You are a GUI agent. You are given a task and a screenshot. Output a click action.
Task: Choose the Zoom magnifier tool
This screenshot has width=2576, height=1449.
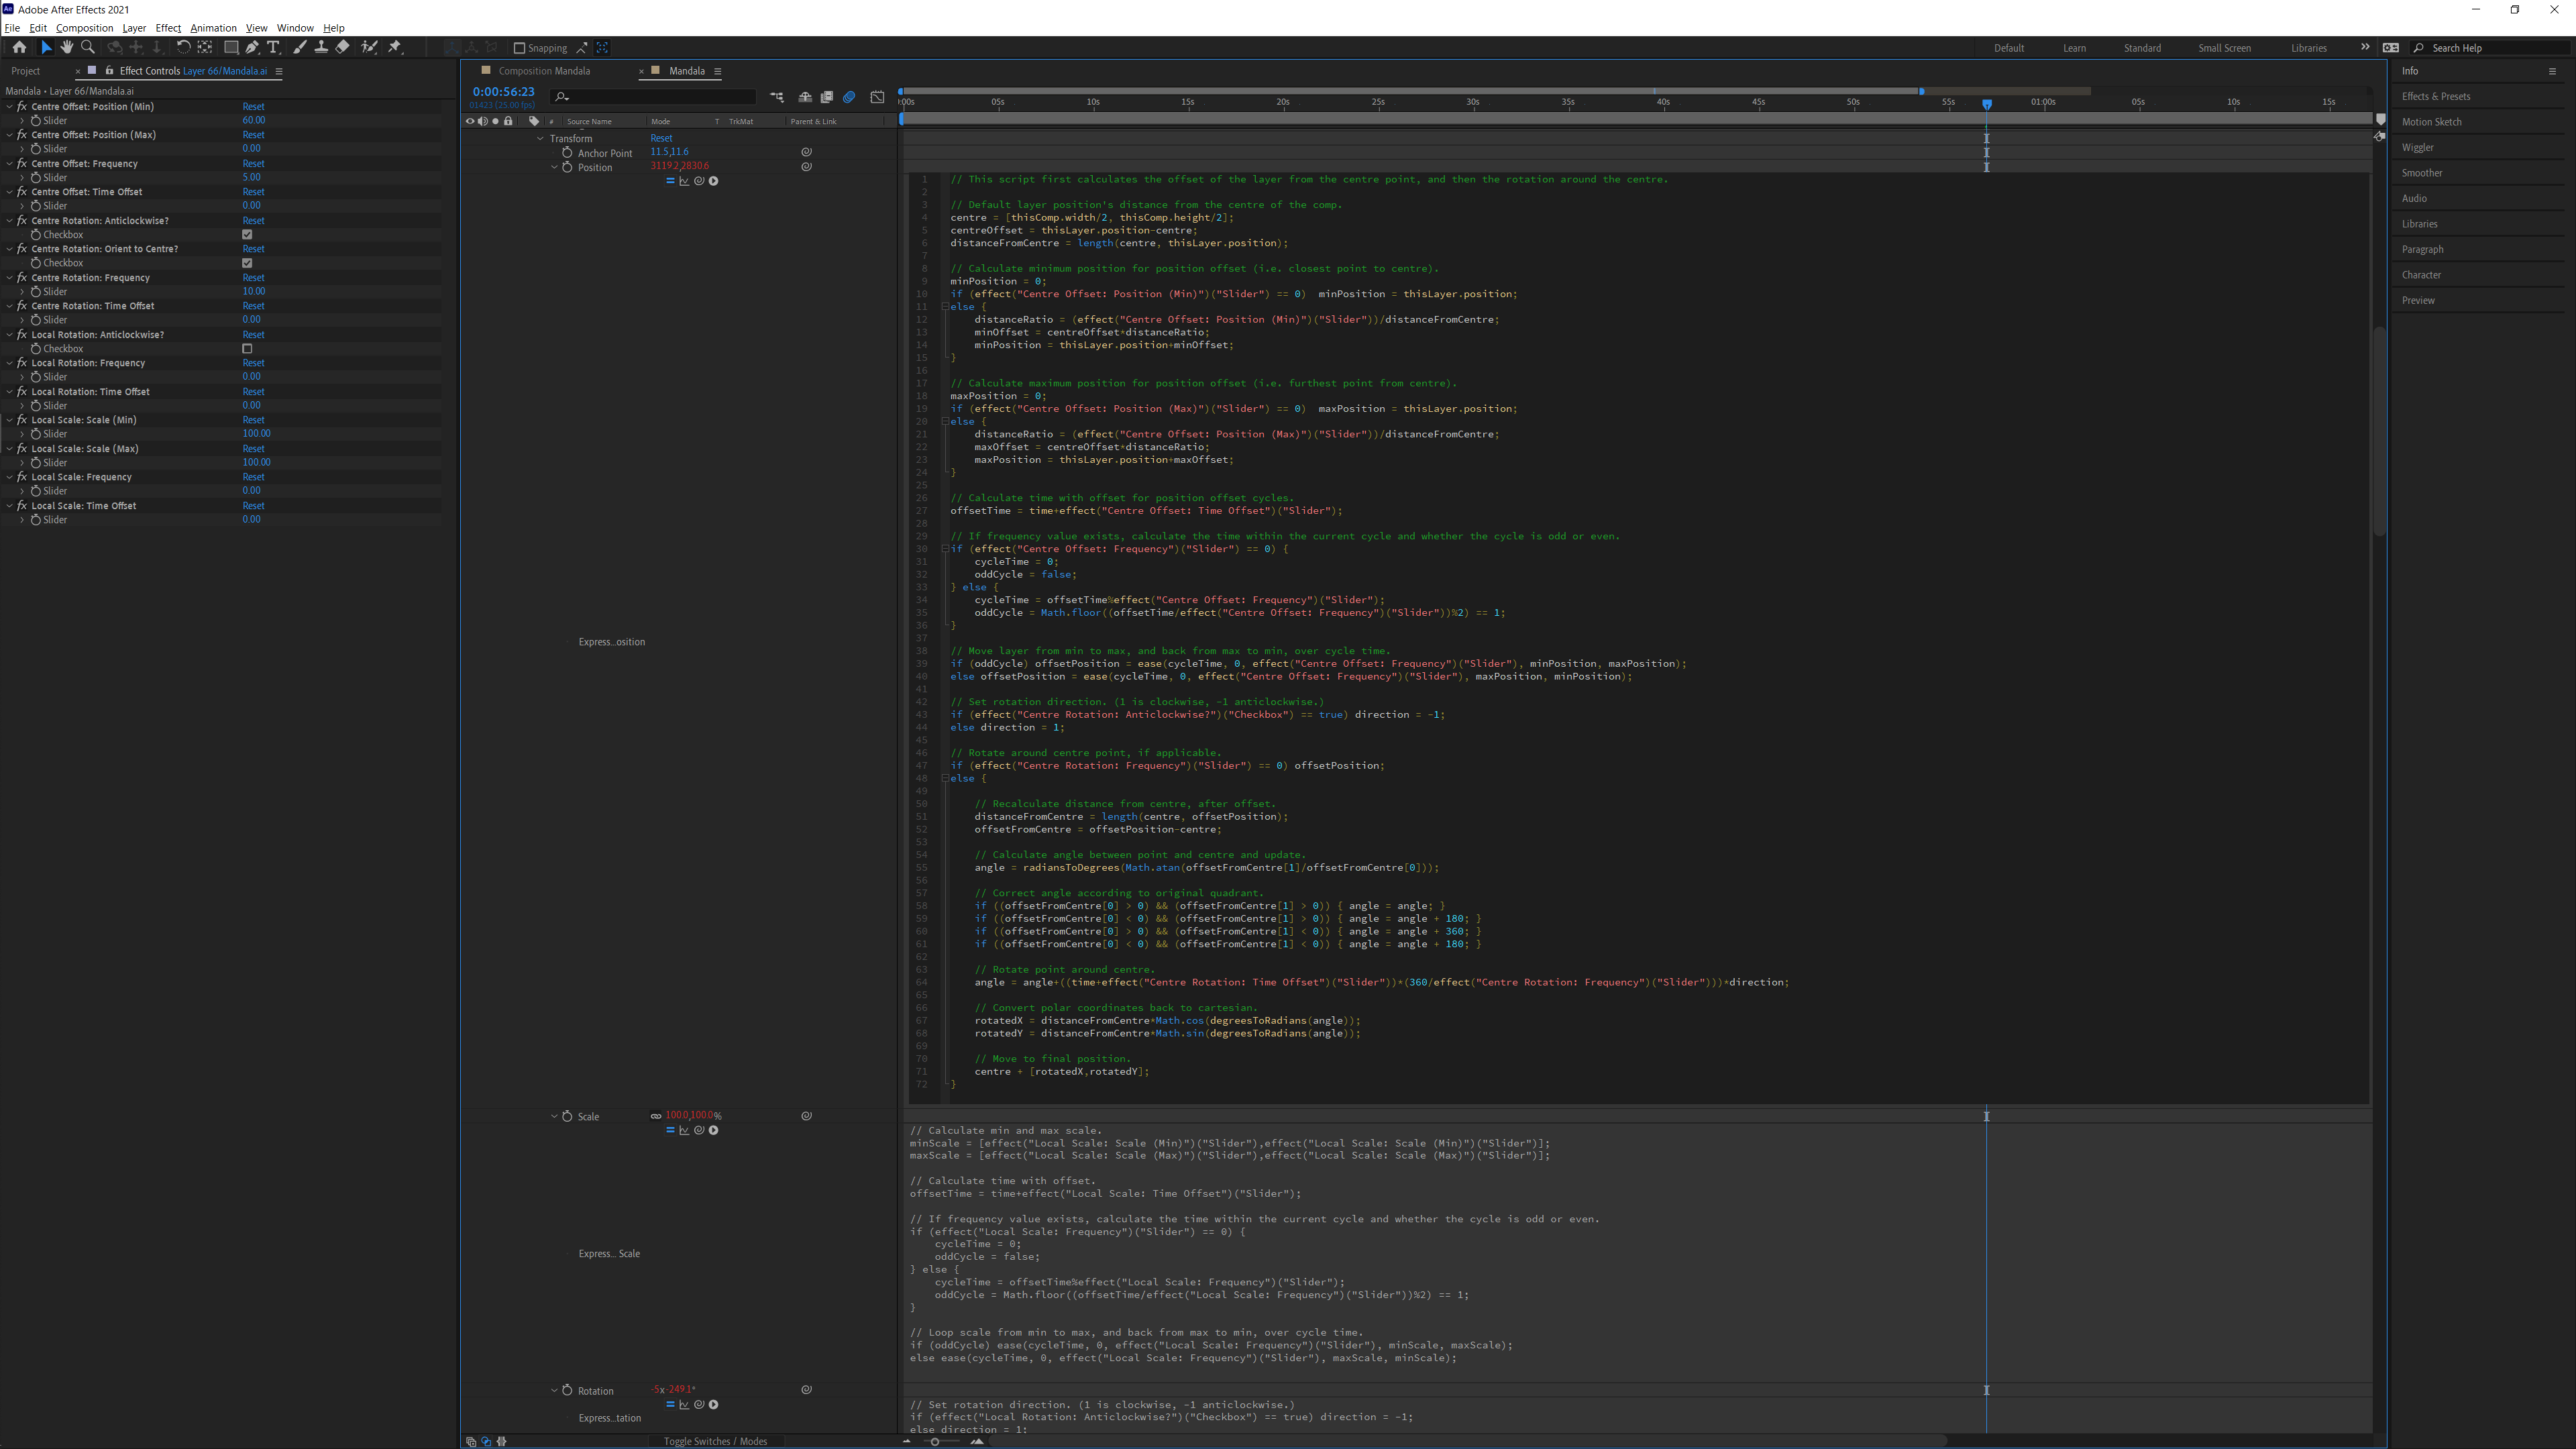88,47
